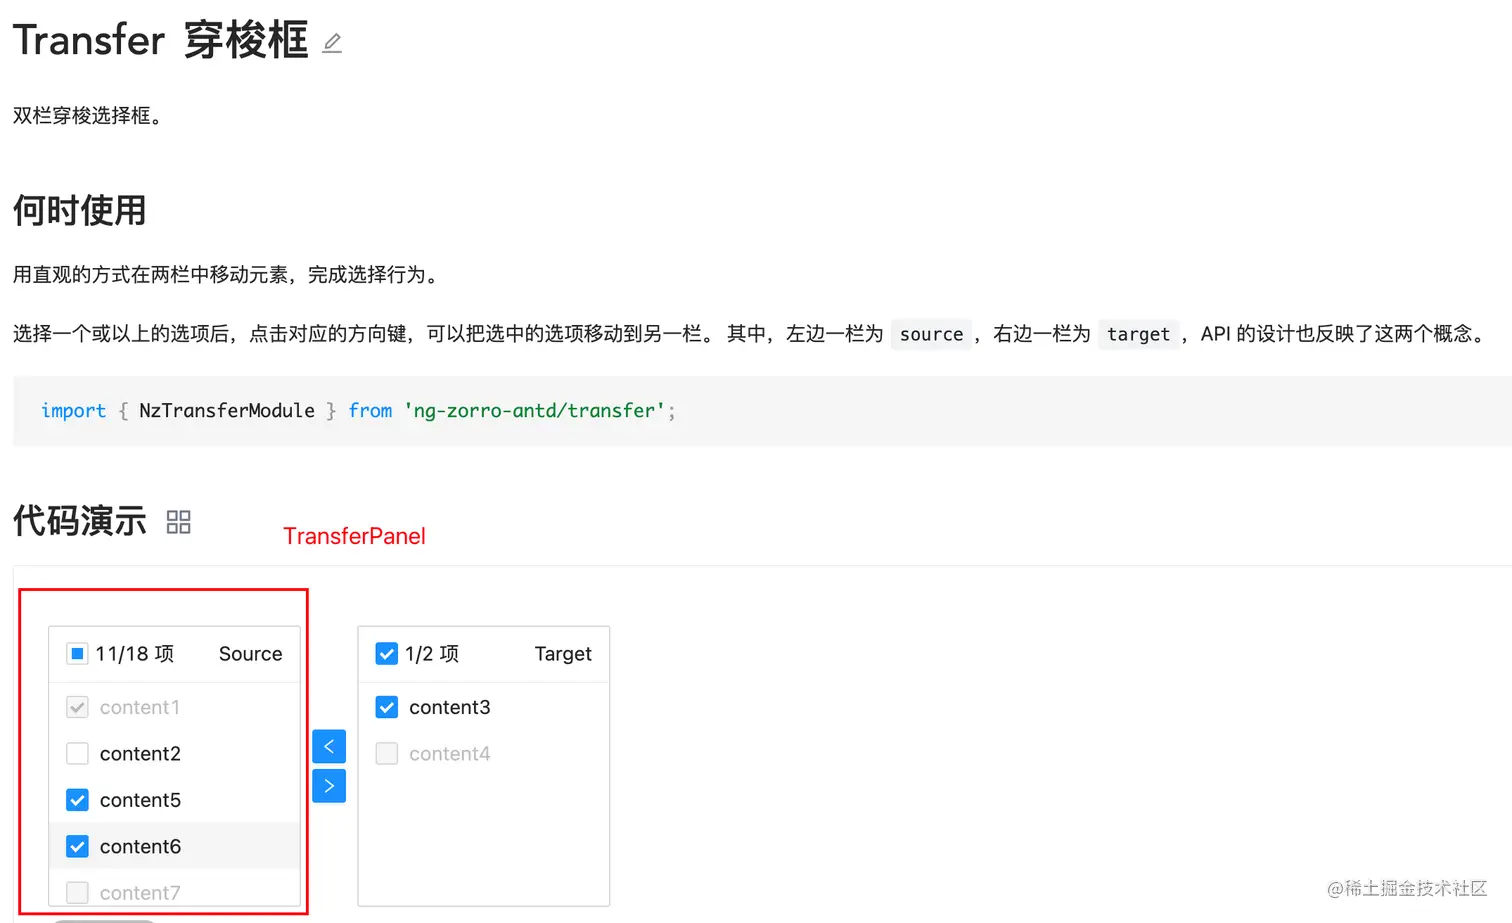Uncheck the content6 checkbox
This screenshot has width=1512, height=923.
click(x=77, y=846)
